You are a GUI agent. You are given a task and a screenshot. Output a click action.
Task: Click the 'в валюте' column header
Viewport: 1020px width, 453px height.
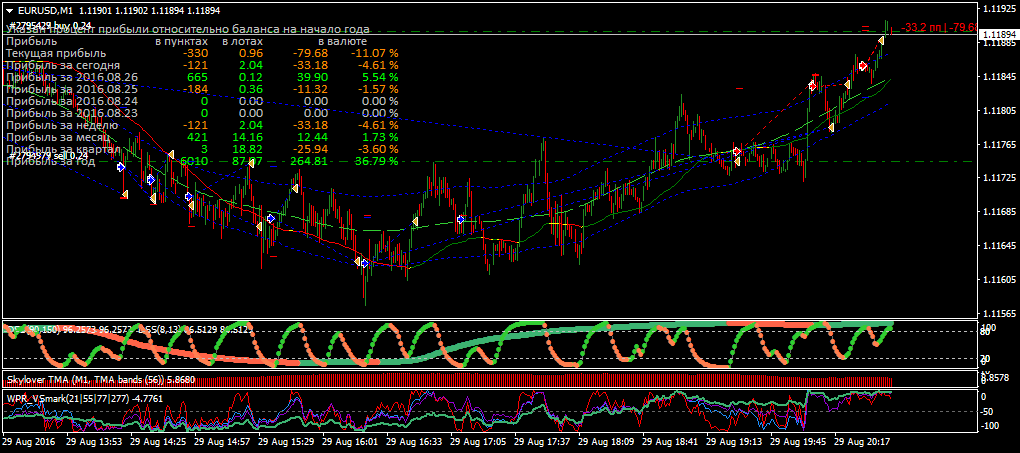pyautogui.click(x=342, y=41)
